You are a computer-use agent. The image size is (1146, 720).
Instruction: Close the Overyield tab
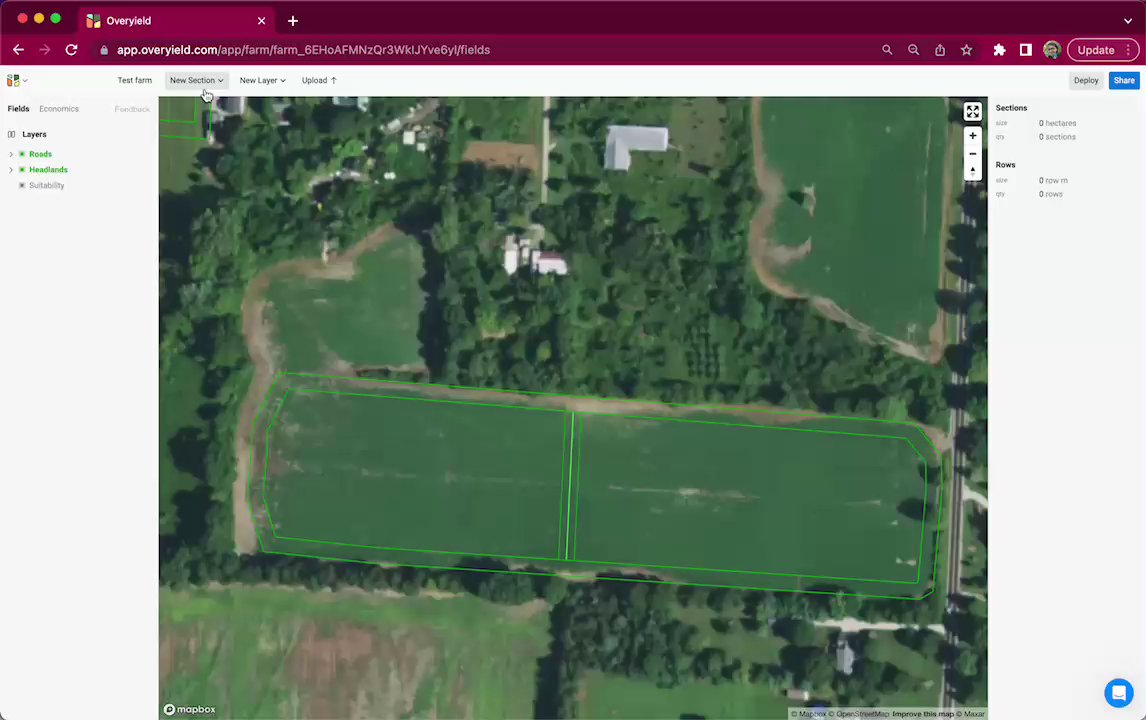pyautogui.click(x=261, y=20)
